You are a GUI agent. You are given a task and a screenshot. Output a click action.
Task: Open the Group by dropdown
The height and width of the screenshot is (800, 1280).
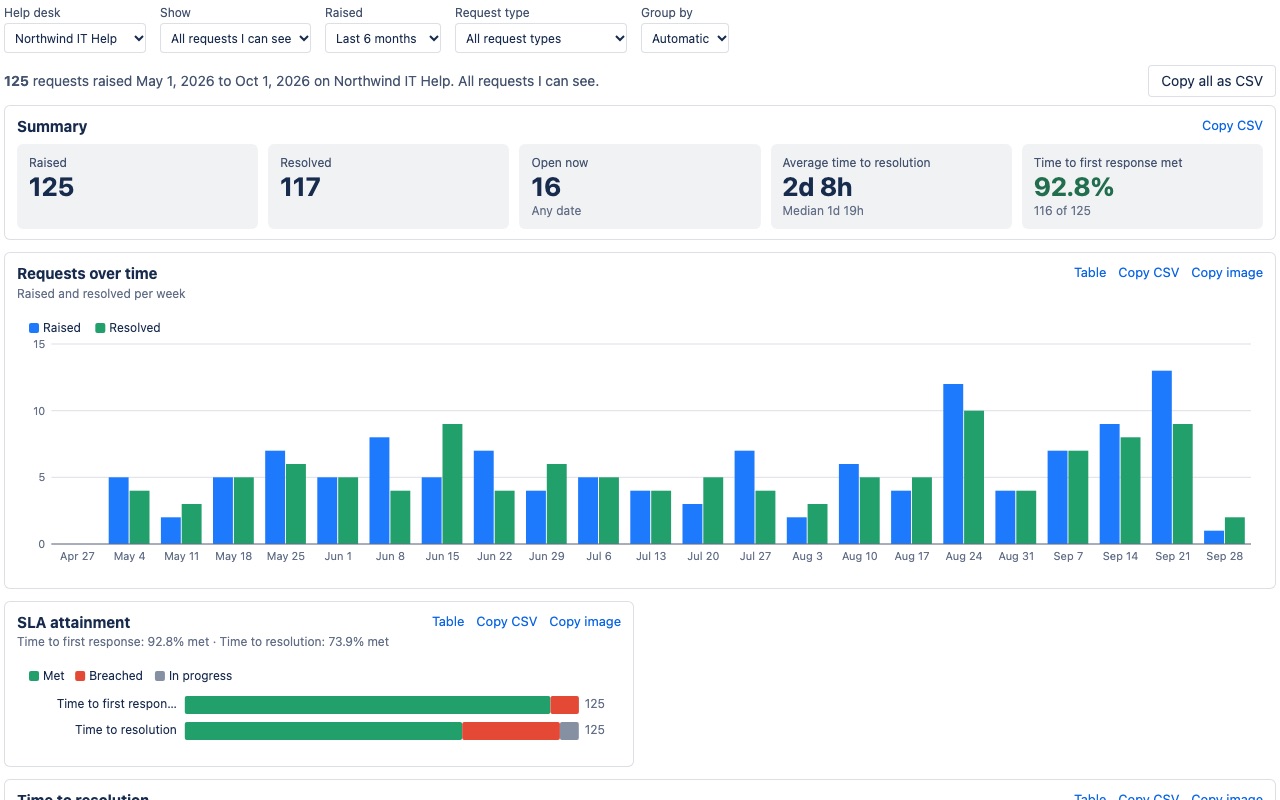click(685, 39)
